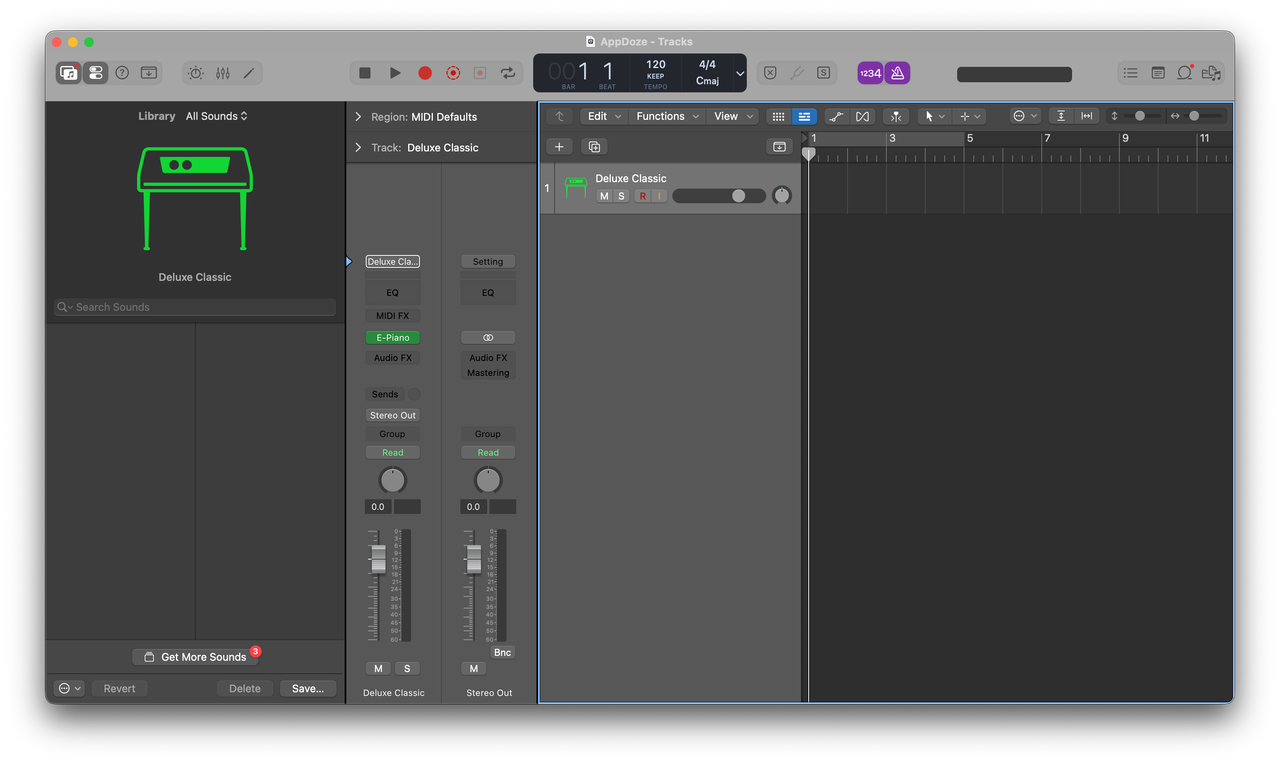Open the List Editors button
Viewport: 1280px width, 764px height.
(1130, 73)
